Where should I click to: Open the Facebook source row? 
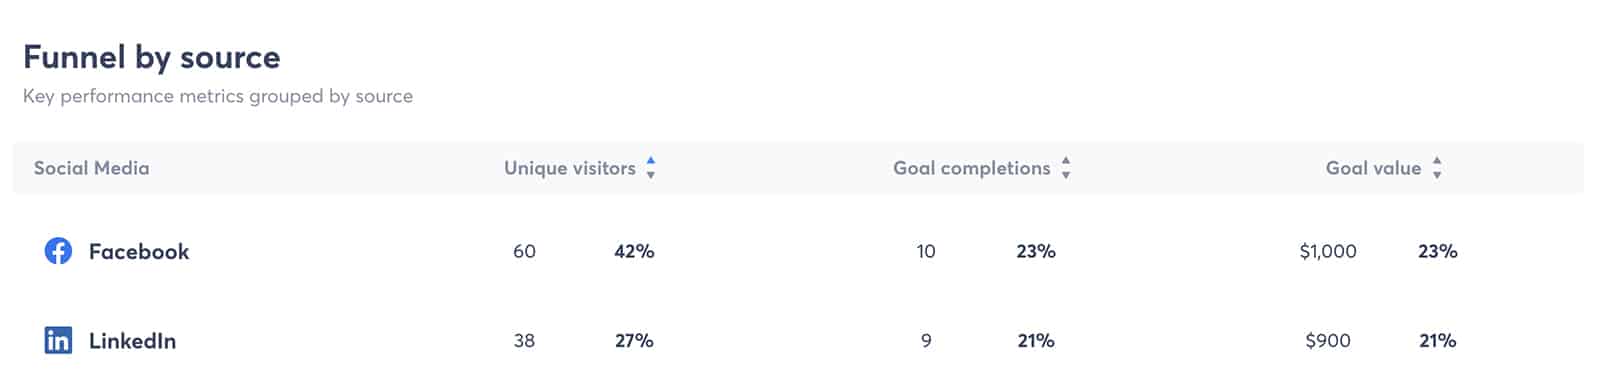coord(799,251)
